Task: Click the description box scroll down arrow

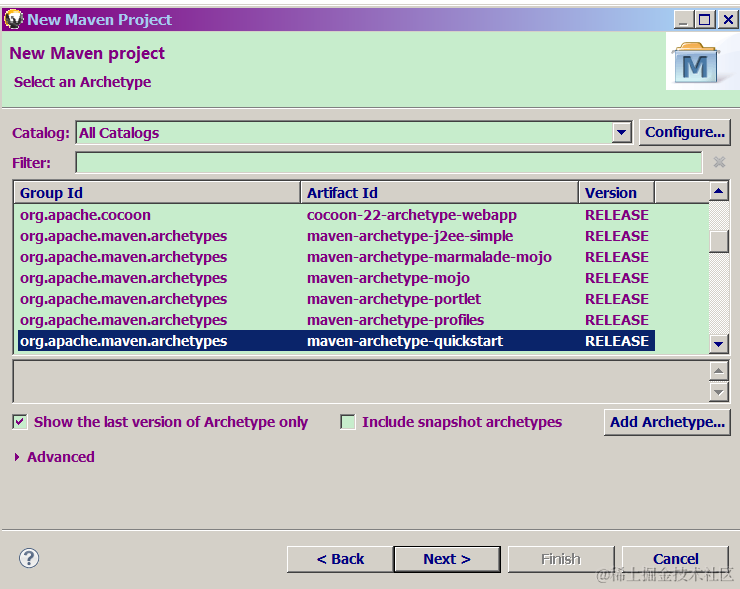Action: tap(719, 392)
